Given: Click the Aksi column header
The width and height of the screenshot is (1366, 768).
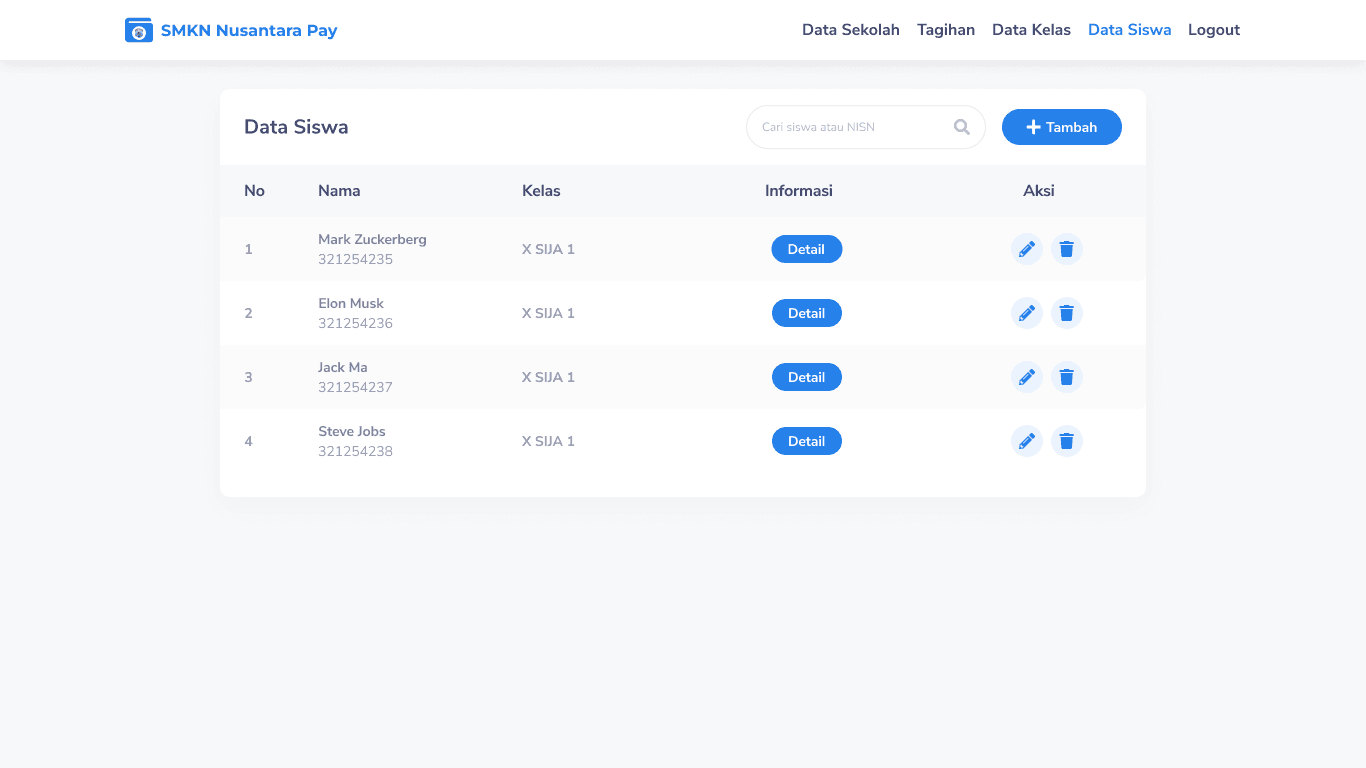Looking at the screenshot, I should click(1039, 191).
